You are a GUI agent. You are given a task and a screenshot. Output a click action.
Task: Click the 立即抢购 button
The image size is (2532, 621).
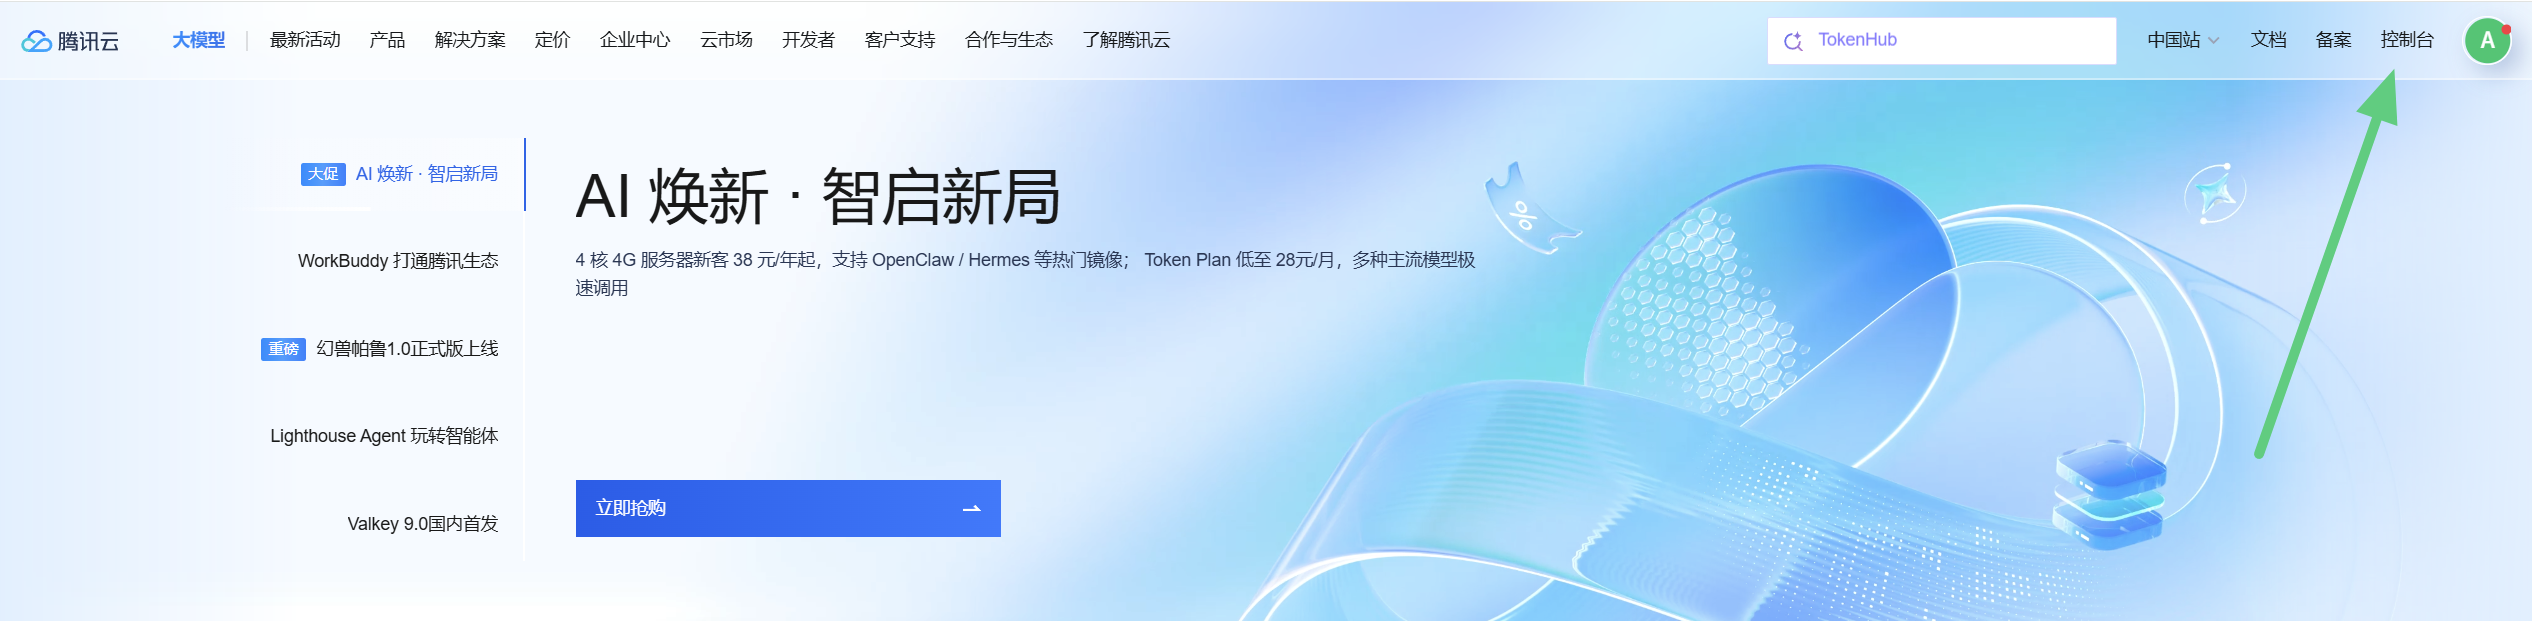tap(788, 509)
